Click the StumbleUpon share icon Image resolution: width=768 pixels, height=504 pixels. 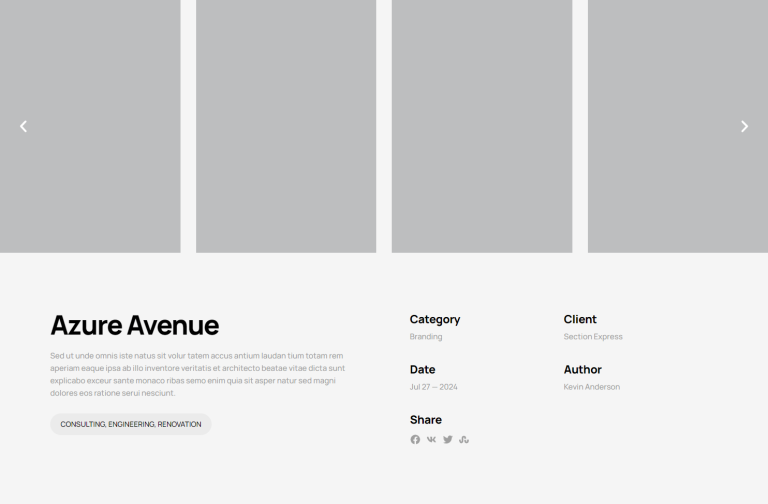tap(464, 439)
